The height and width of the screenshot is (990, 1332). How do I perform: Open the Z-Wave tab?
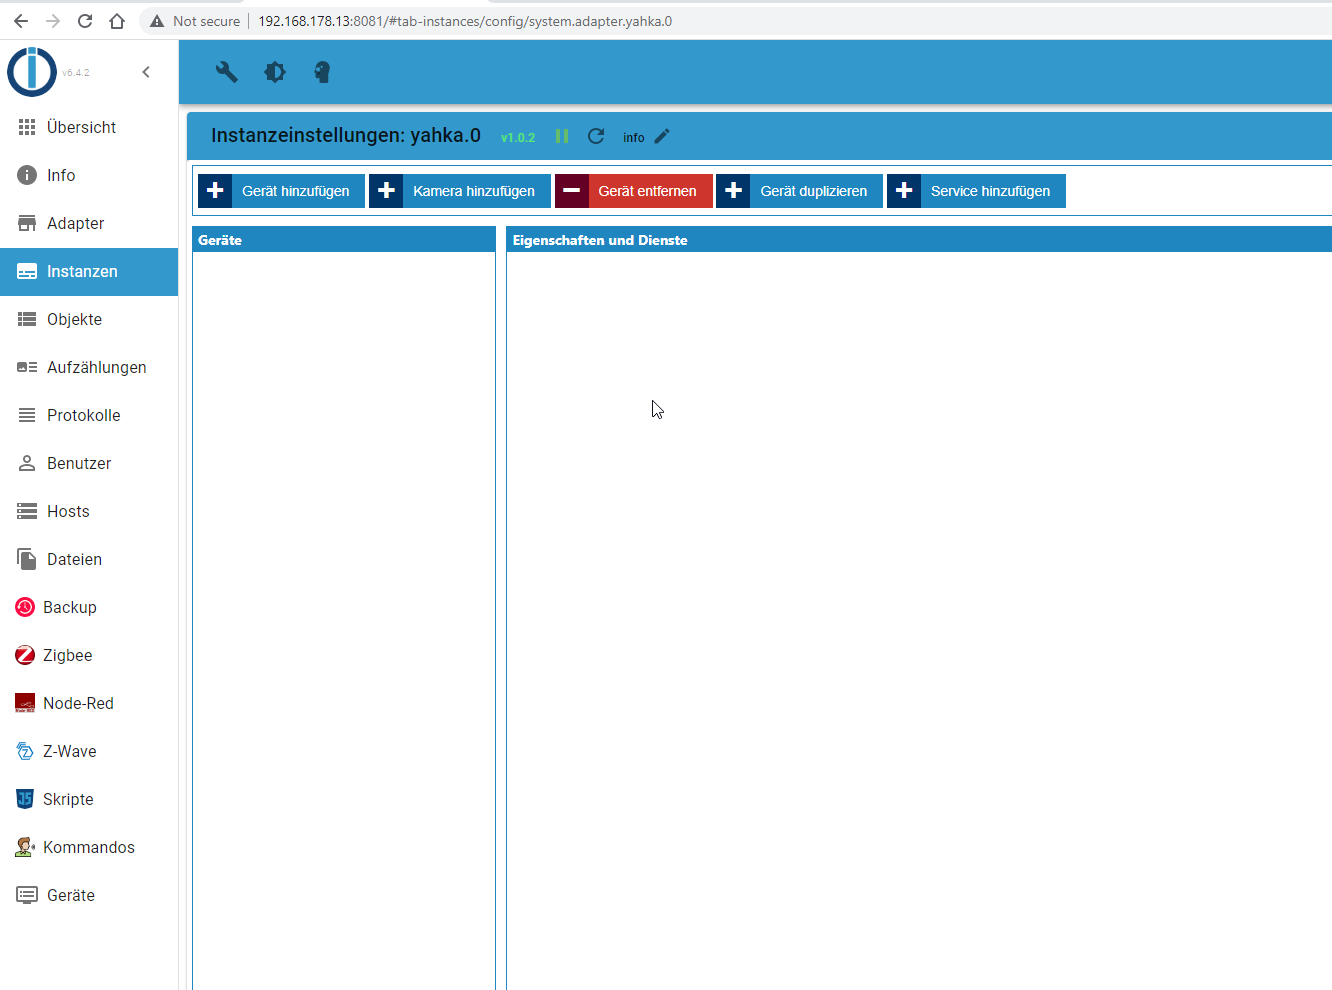pyautogui.click(x=89, y=751)
